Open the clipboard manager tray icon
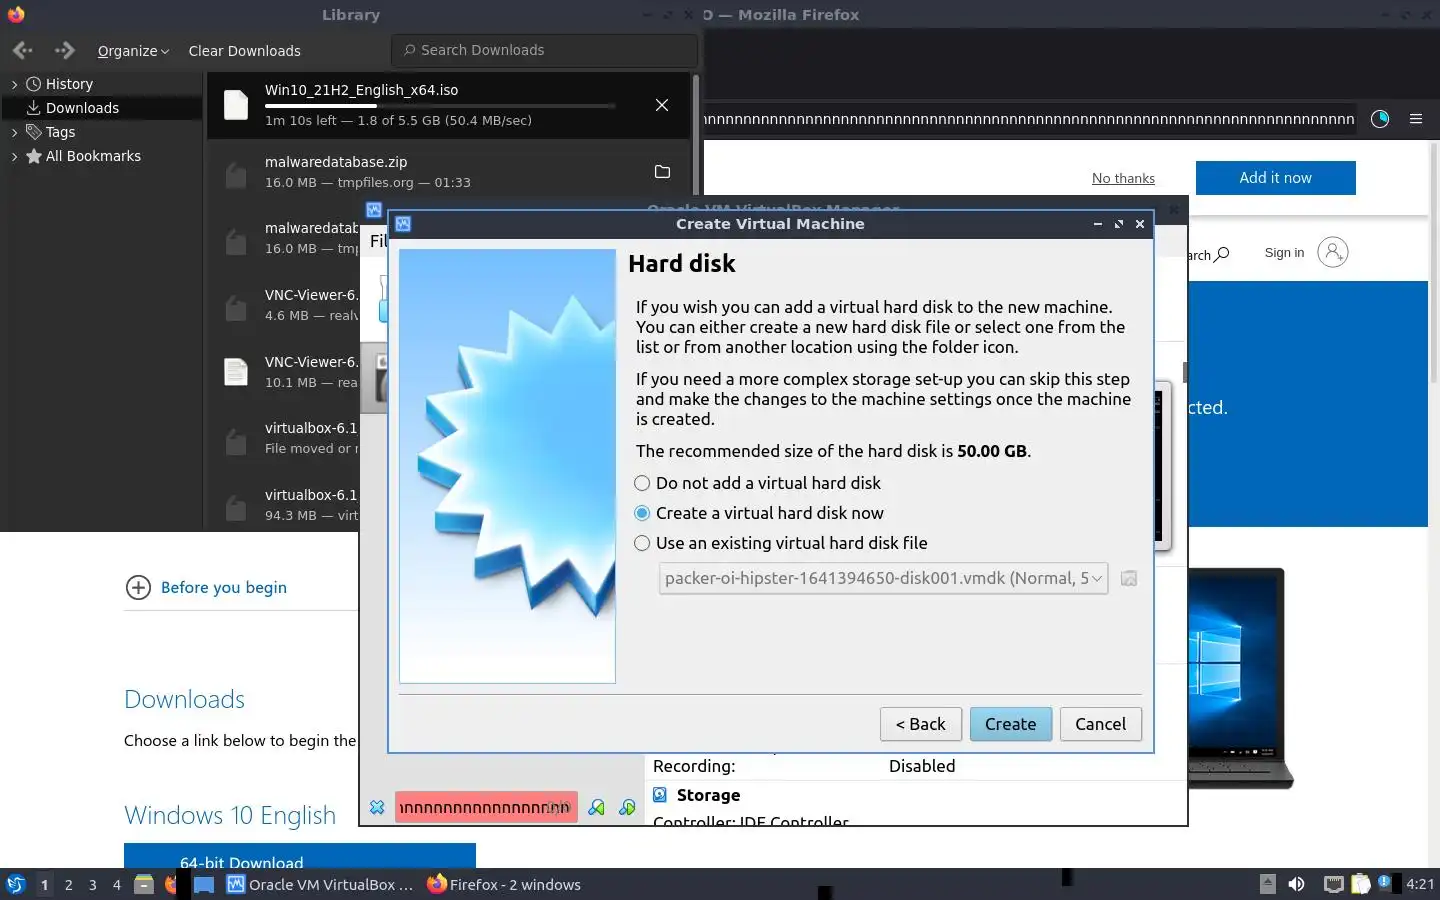Screen dimensions: 1440x900 tap(1360, 884)
